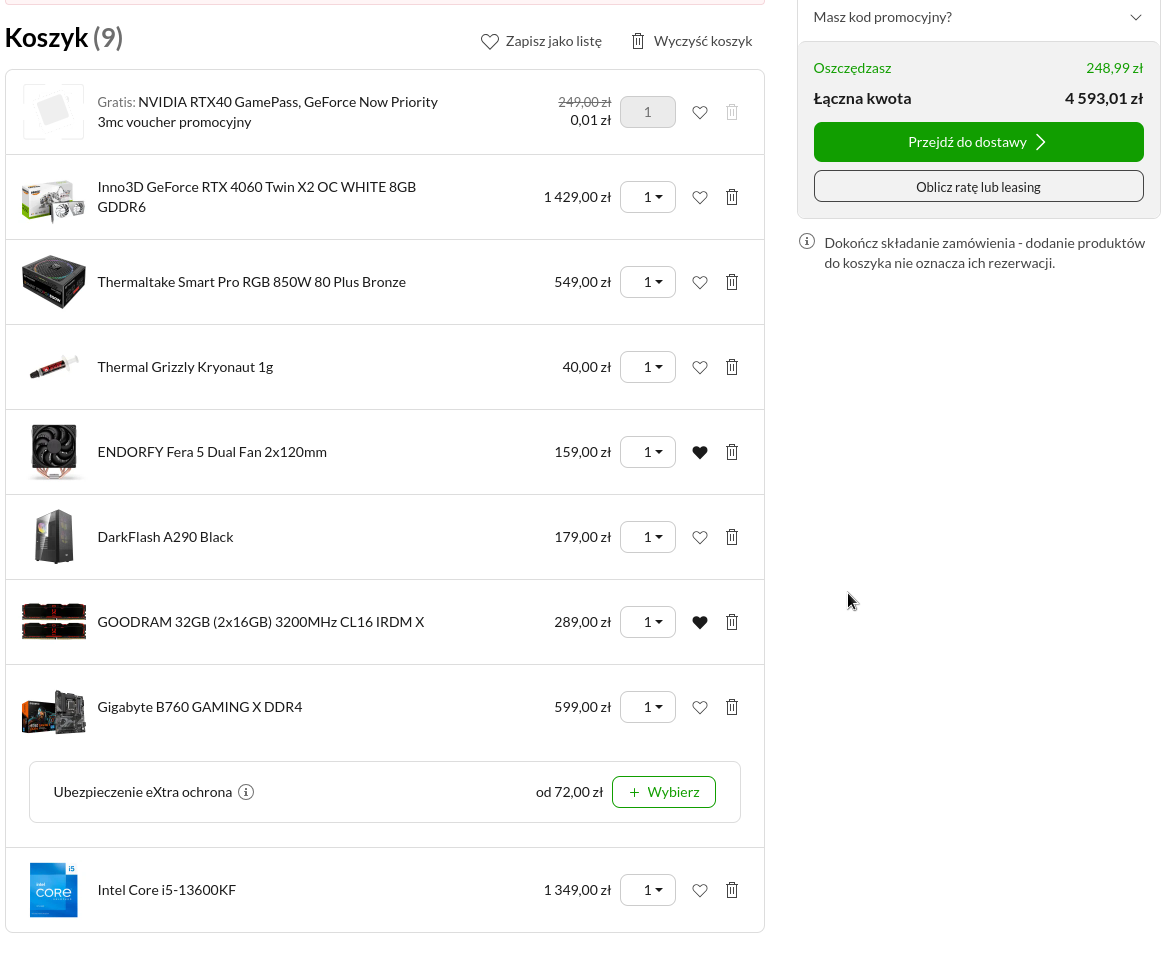
Task: Open quantity selector for DarkFlash A290 Black
Action: (648, 537)
